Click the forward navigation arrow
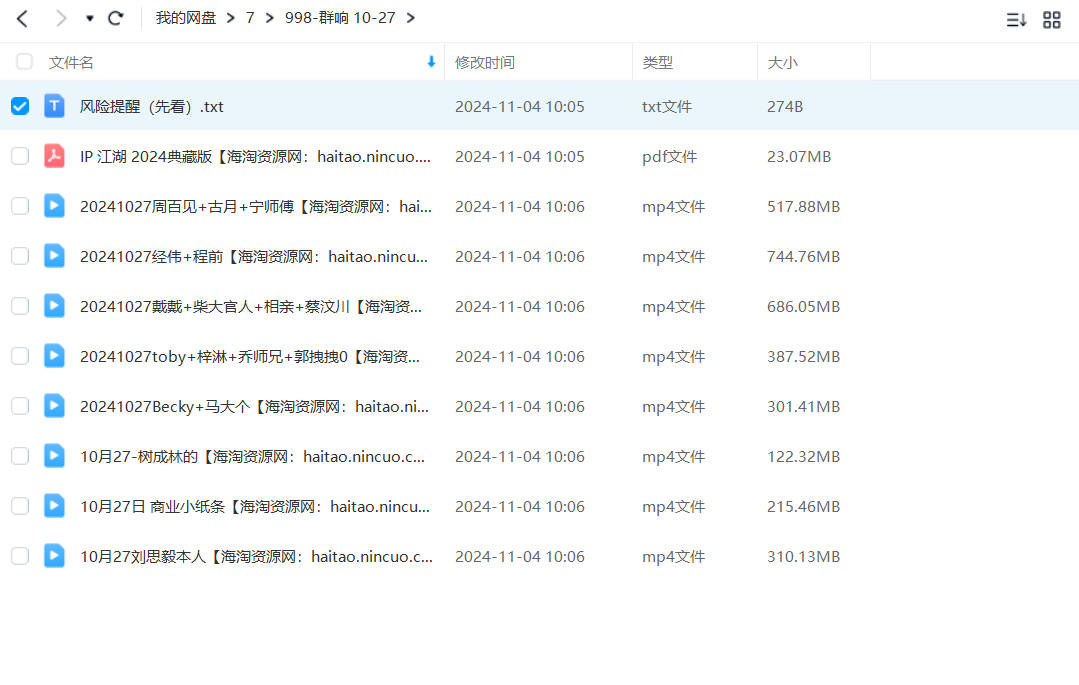 61,19
